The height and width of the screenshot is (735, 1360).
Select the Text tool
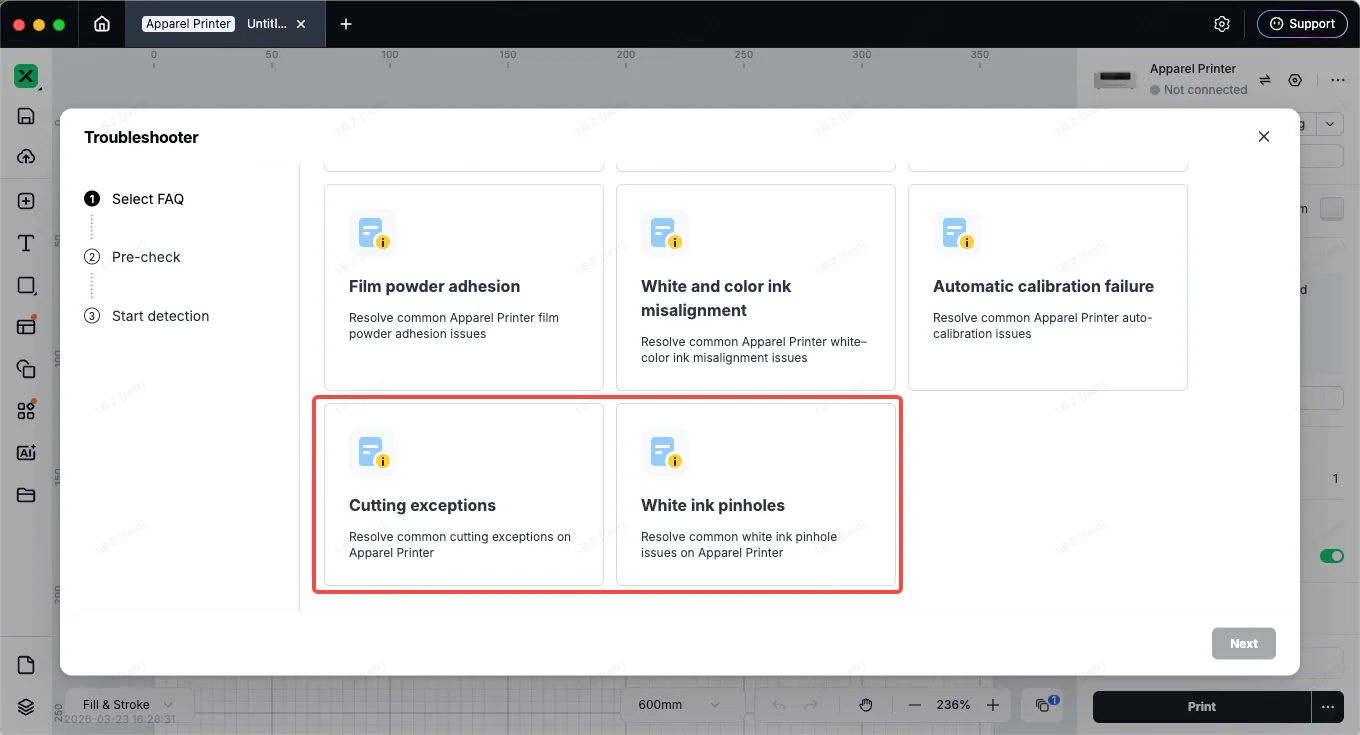click(x=26, y=243)
